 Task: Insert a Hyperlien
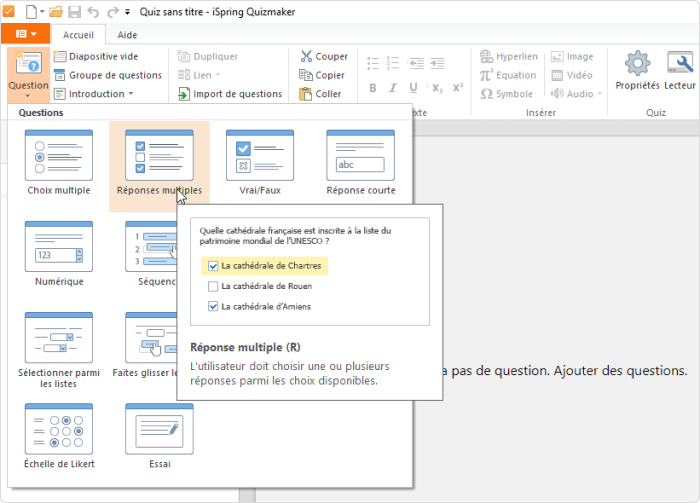point(509,57)
